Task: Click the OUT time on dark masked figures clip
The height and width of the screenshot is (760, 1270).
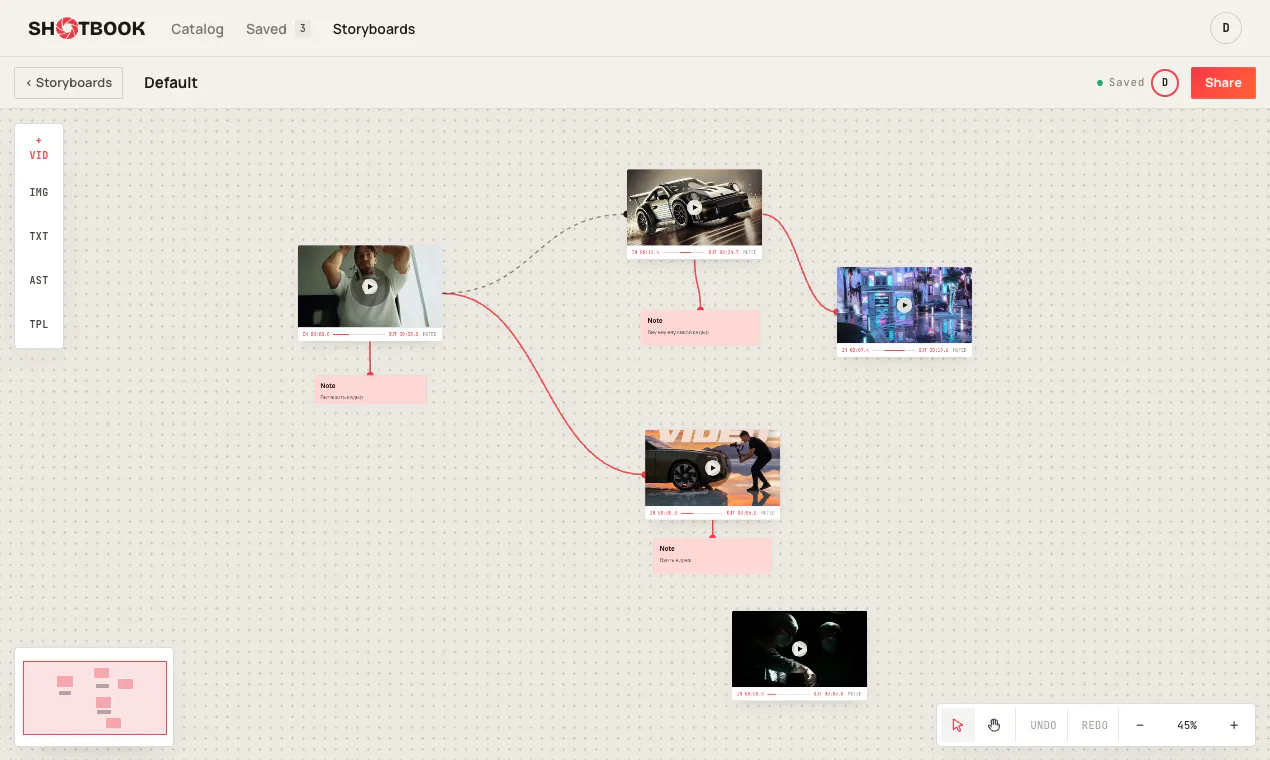Action: (x=829, y=693)
